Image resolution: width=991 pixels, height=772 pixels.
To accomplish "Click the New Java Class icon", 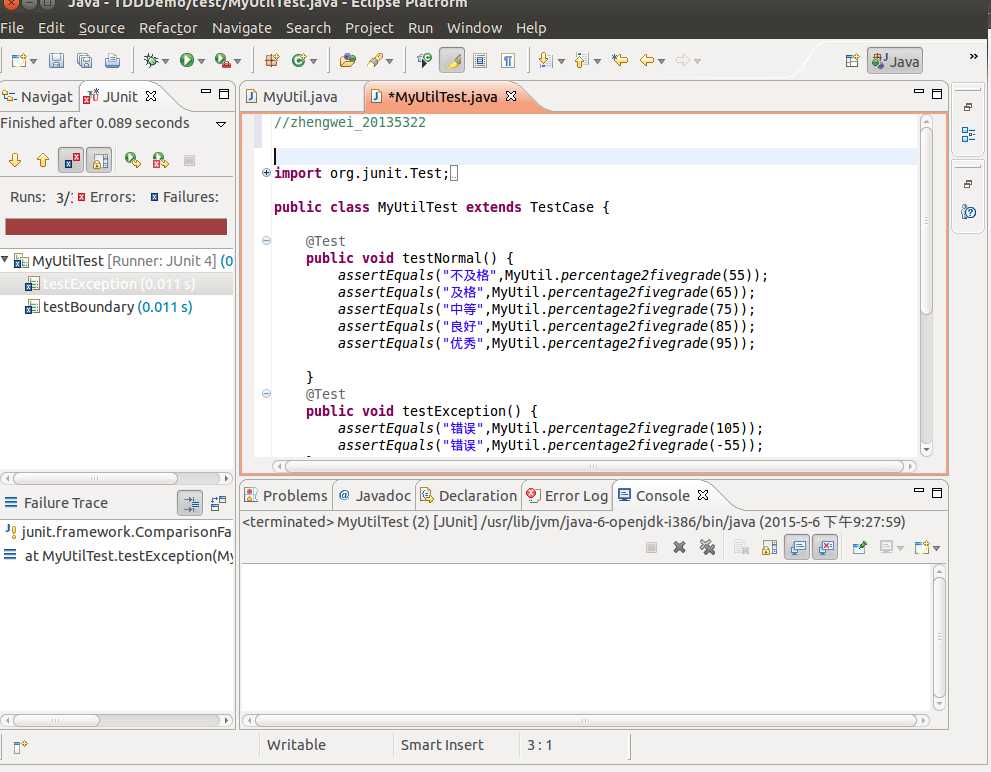I will click(x=298, y=61).
